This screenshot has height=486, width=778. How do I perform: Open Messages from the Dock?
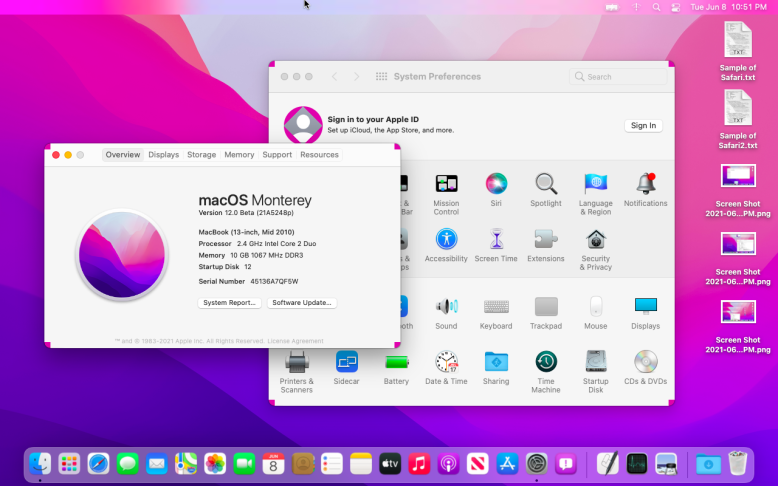128,464
